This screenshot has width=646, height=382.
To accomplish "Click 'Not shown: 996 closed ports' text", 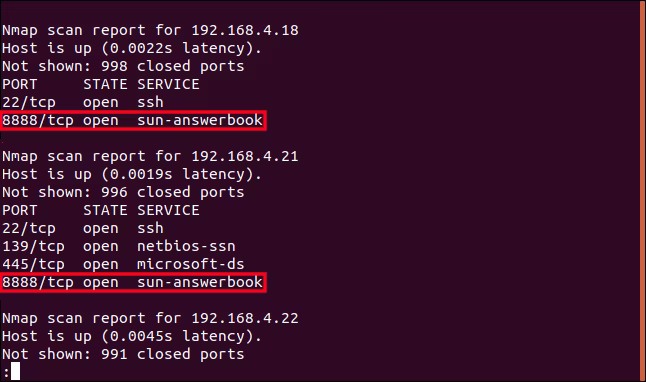I will coord(123,192).
